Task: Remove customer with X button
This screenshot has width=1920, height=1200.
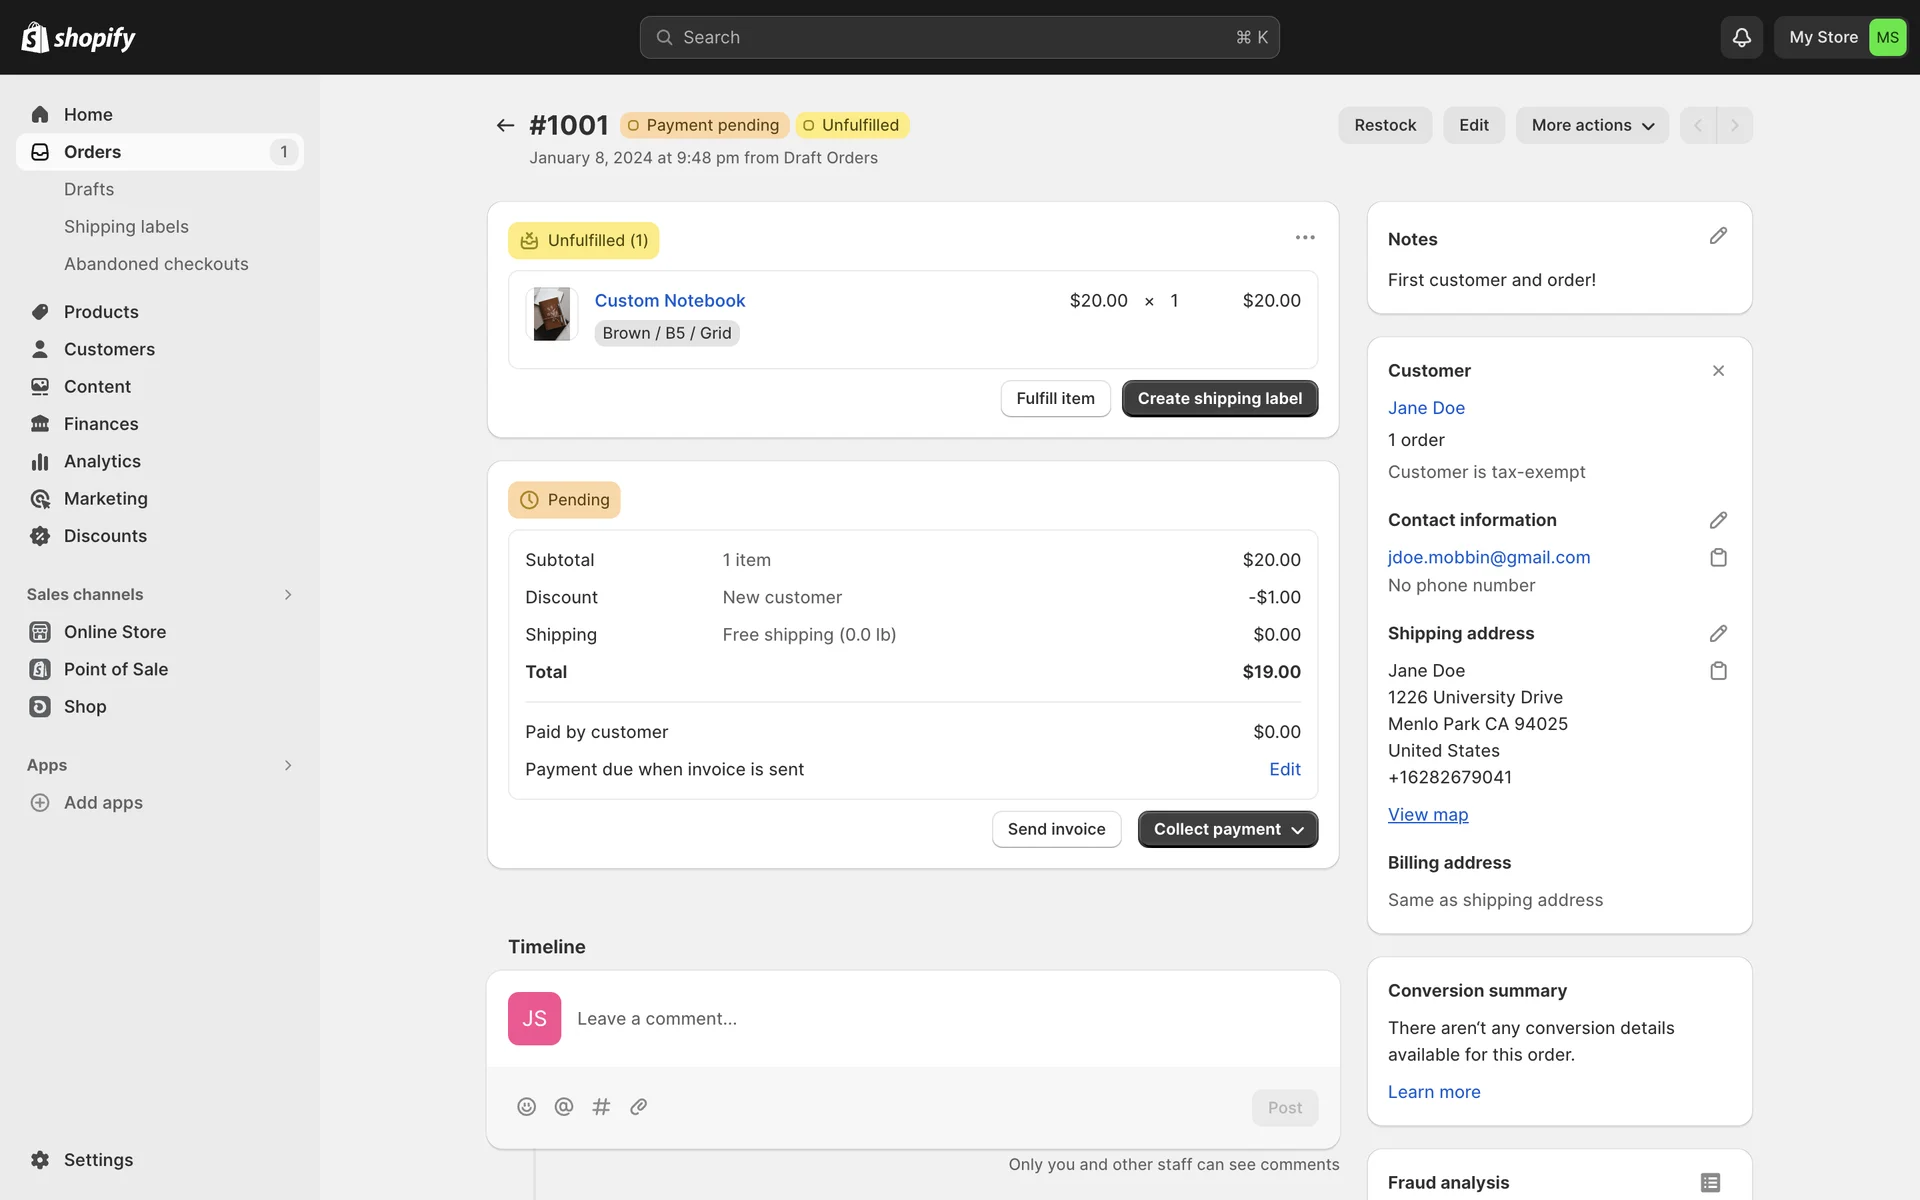Action: click(1718, 371)
